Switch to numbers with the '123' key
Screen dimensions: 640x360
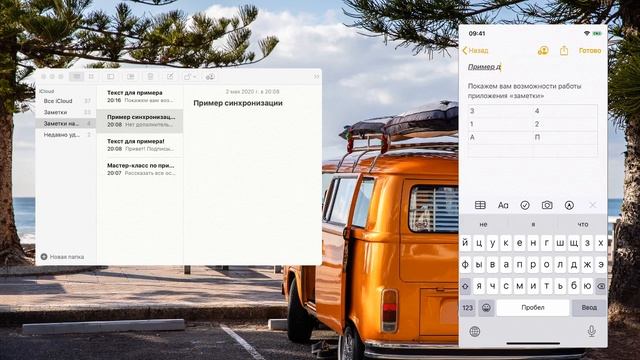pos(468,308)
